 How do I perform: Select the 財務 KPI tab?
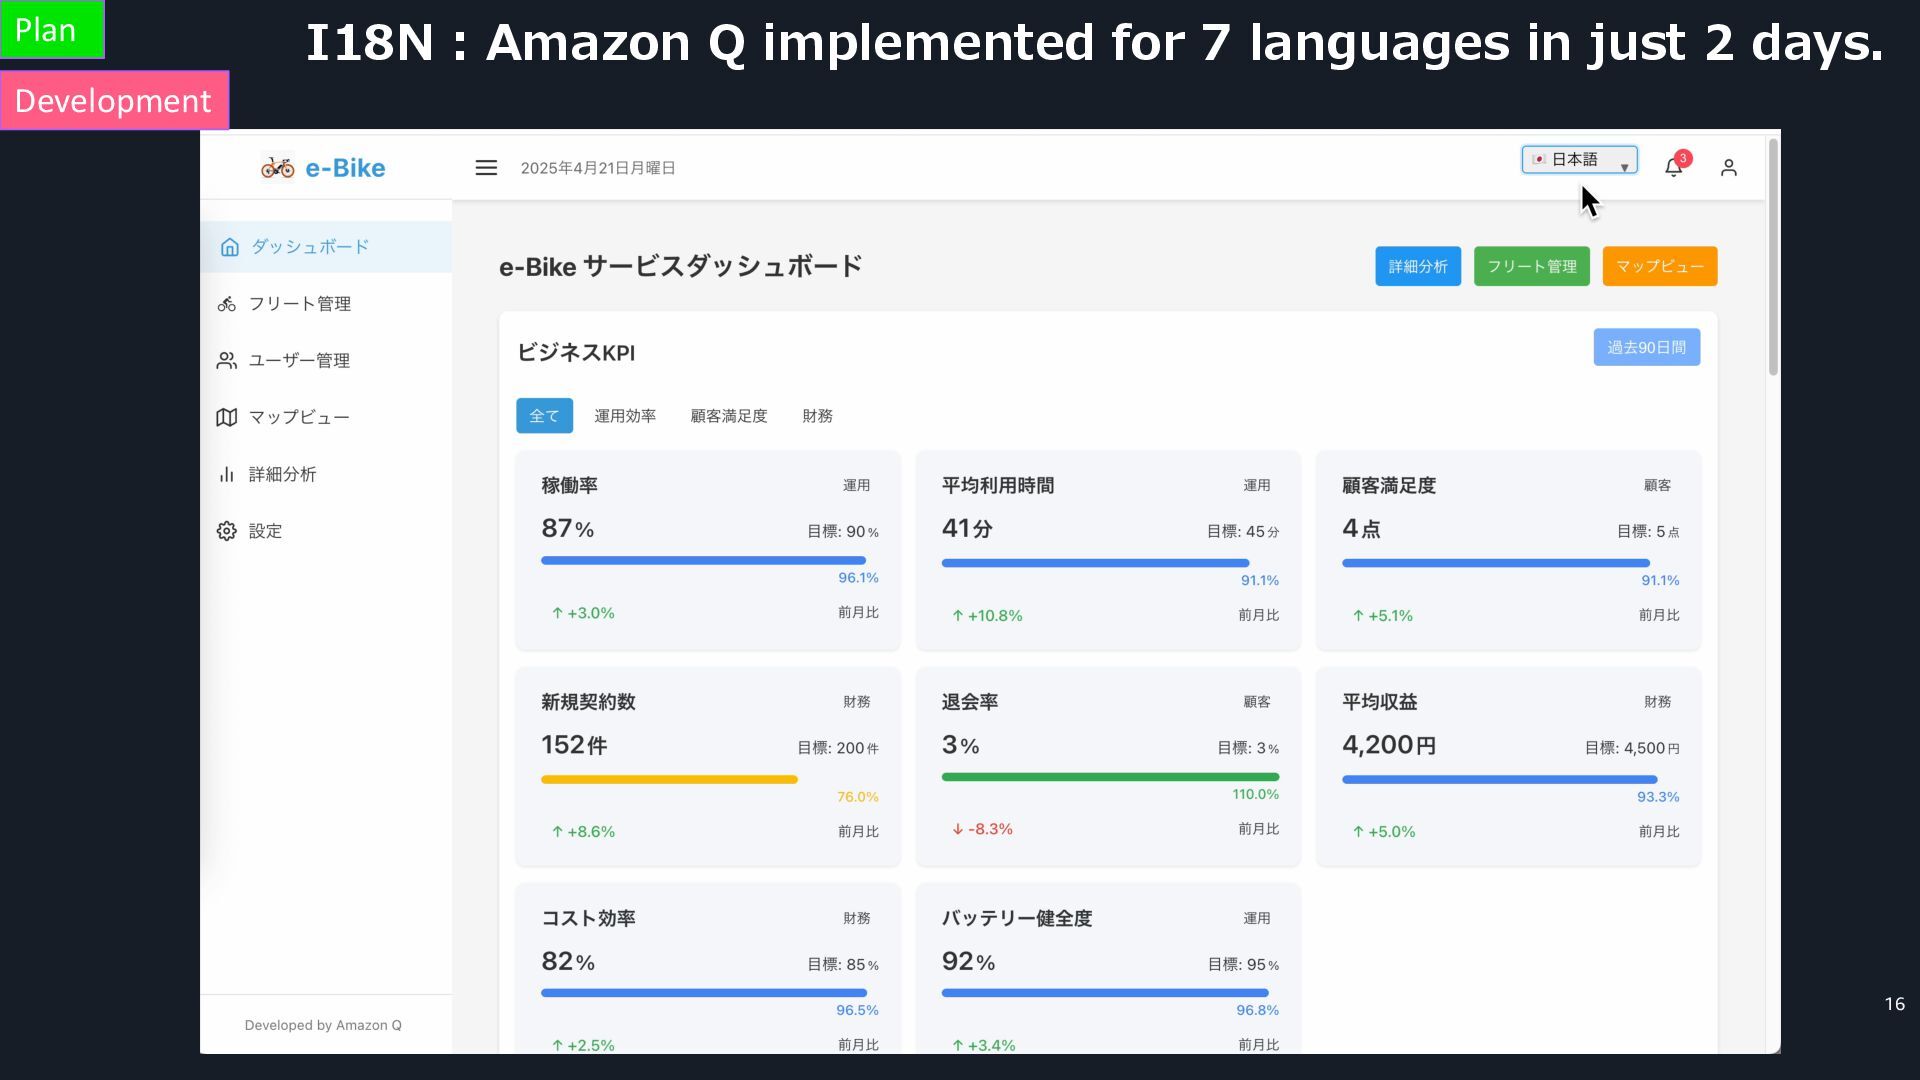coord(817,416)
